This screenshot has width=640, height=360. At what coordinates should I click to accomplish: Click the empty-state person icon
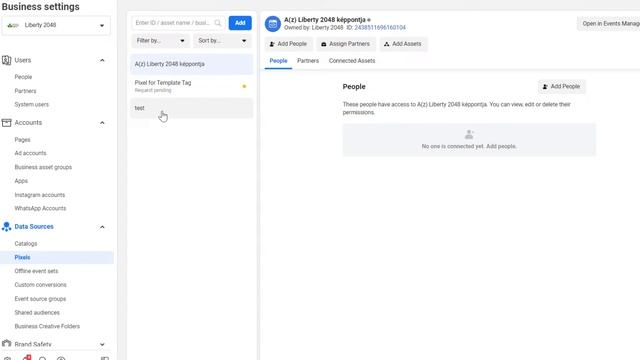click(469, 134)
